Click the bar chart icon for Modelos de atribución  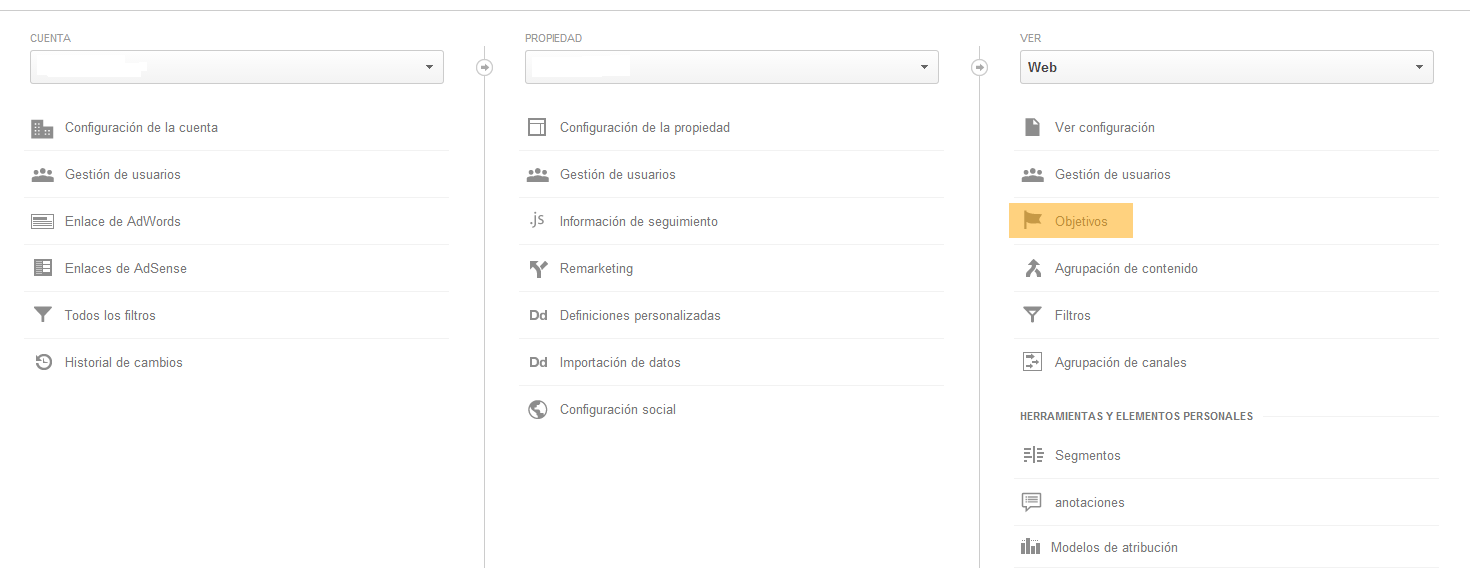click(1031, 547)
